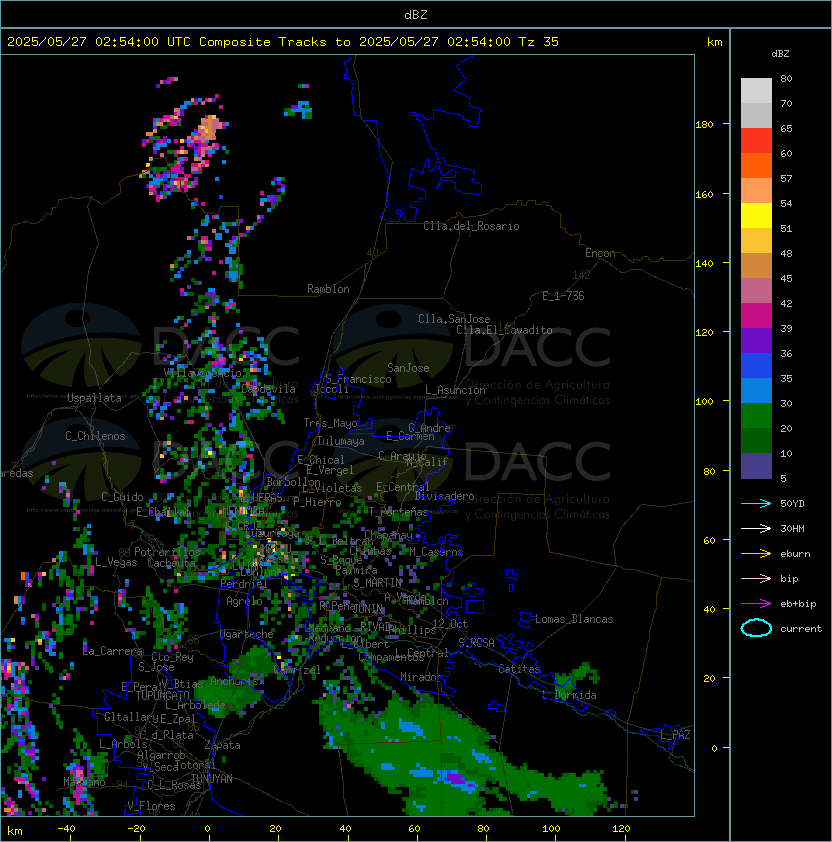Click the TUNUYAN map label
Screen dimensions: 832x842
click(212, 779)
